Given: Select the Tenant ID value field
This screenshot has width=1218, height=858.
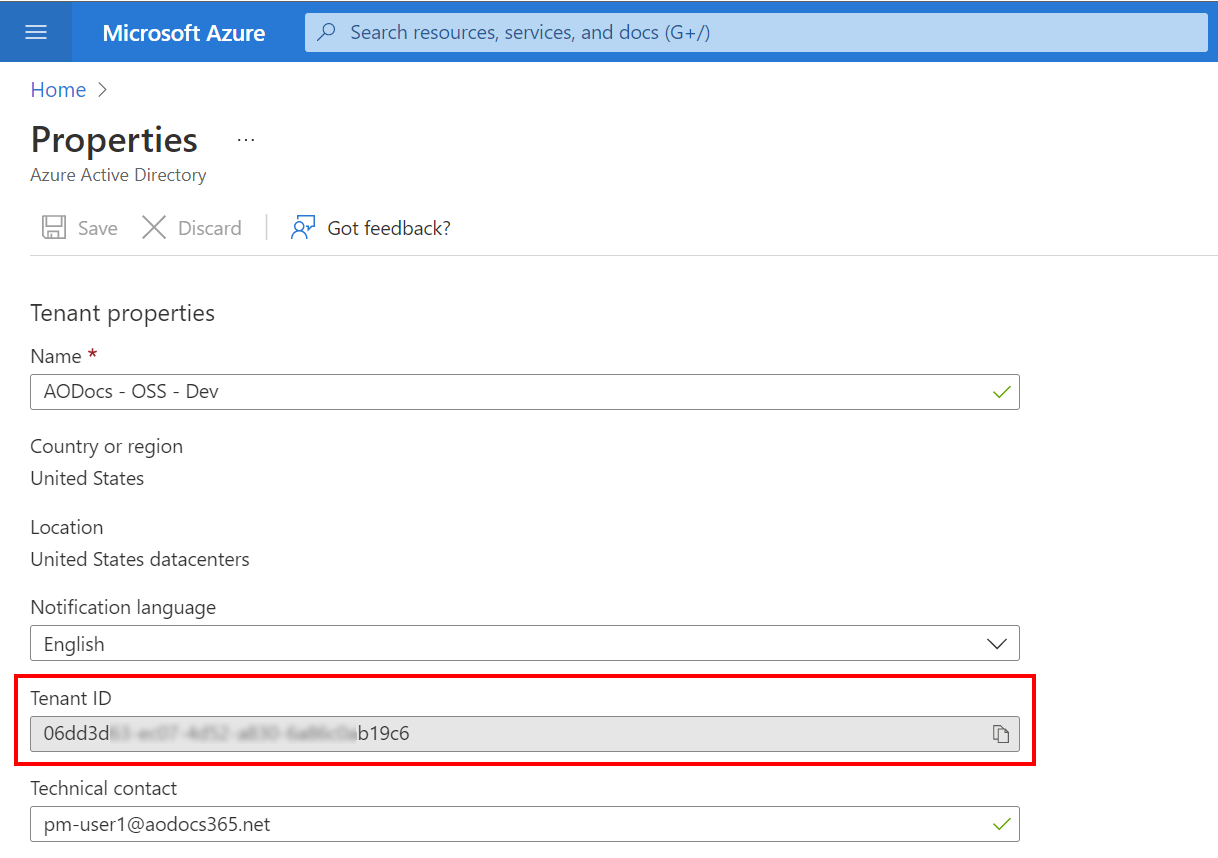Looking at the screenshot, I should [x=500, y=734].
